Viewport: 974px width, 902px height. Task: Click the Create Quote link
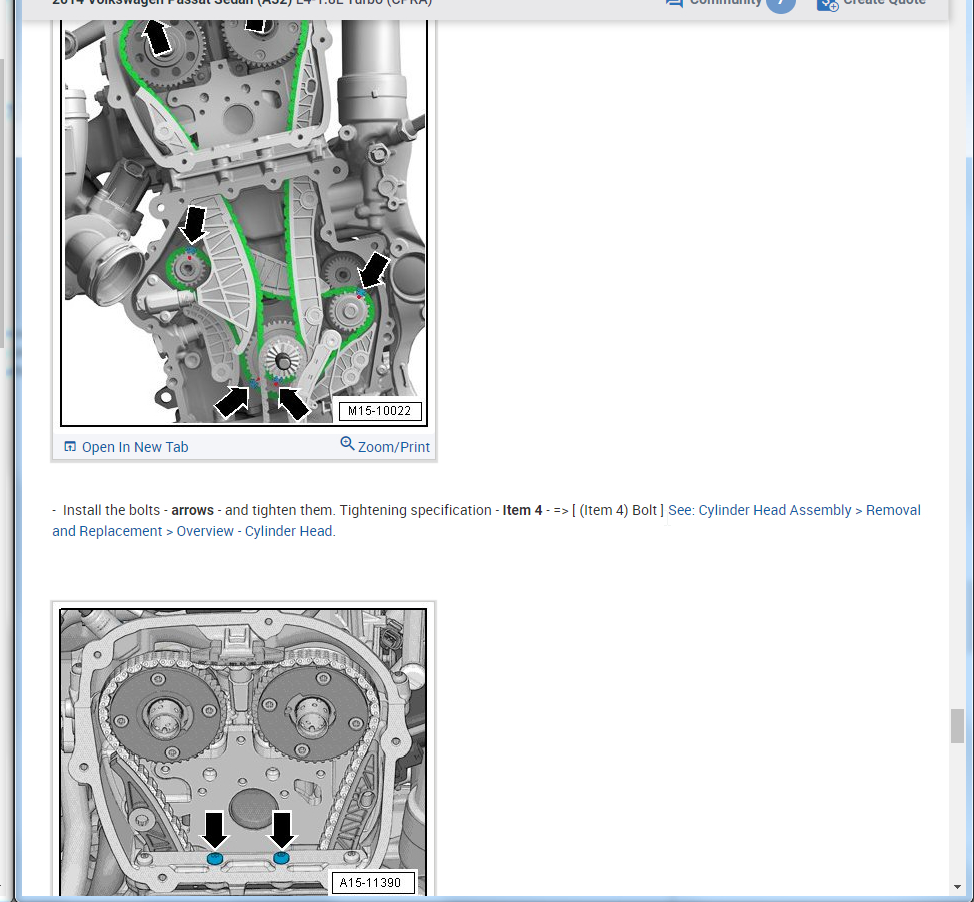pyautogui.click(x=884, y=3)
